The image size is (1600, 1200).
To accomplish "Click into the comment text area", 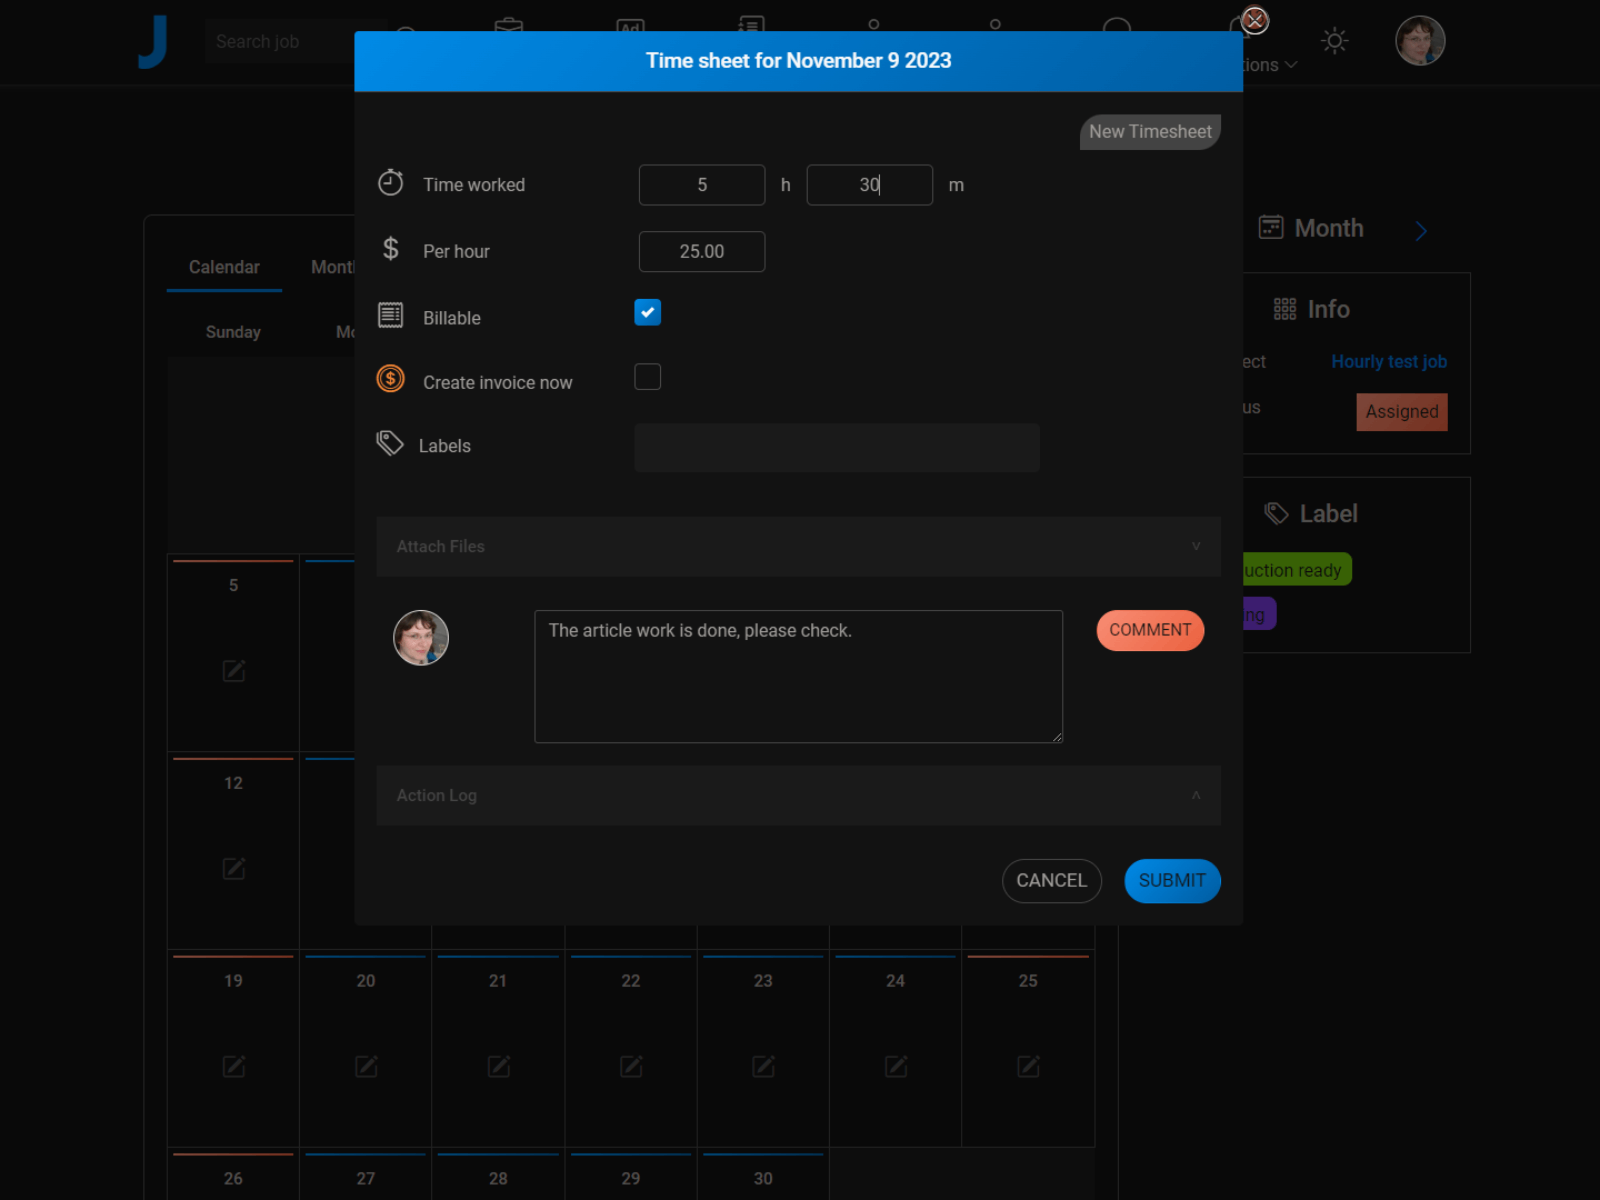I will click(798, 677).
